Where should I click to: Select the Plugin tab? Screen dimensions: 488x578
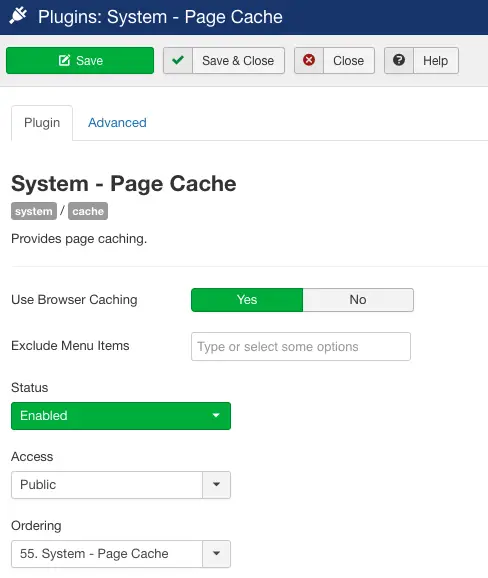tap(42, 123)
